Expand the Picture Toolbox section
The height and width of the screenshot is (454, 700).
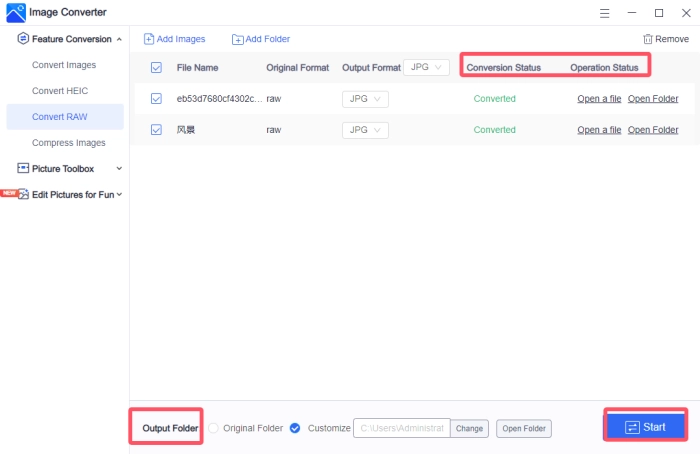119,169
